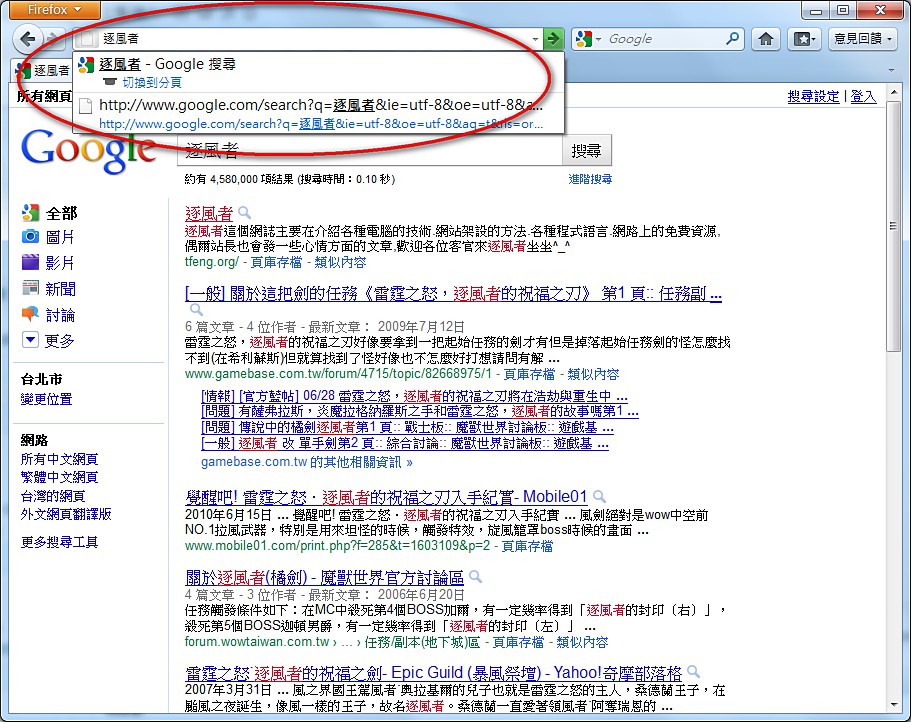Open 進階搜尋 advanced search link
The image size is (911, 722).
point(590,179)
